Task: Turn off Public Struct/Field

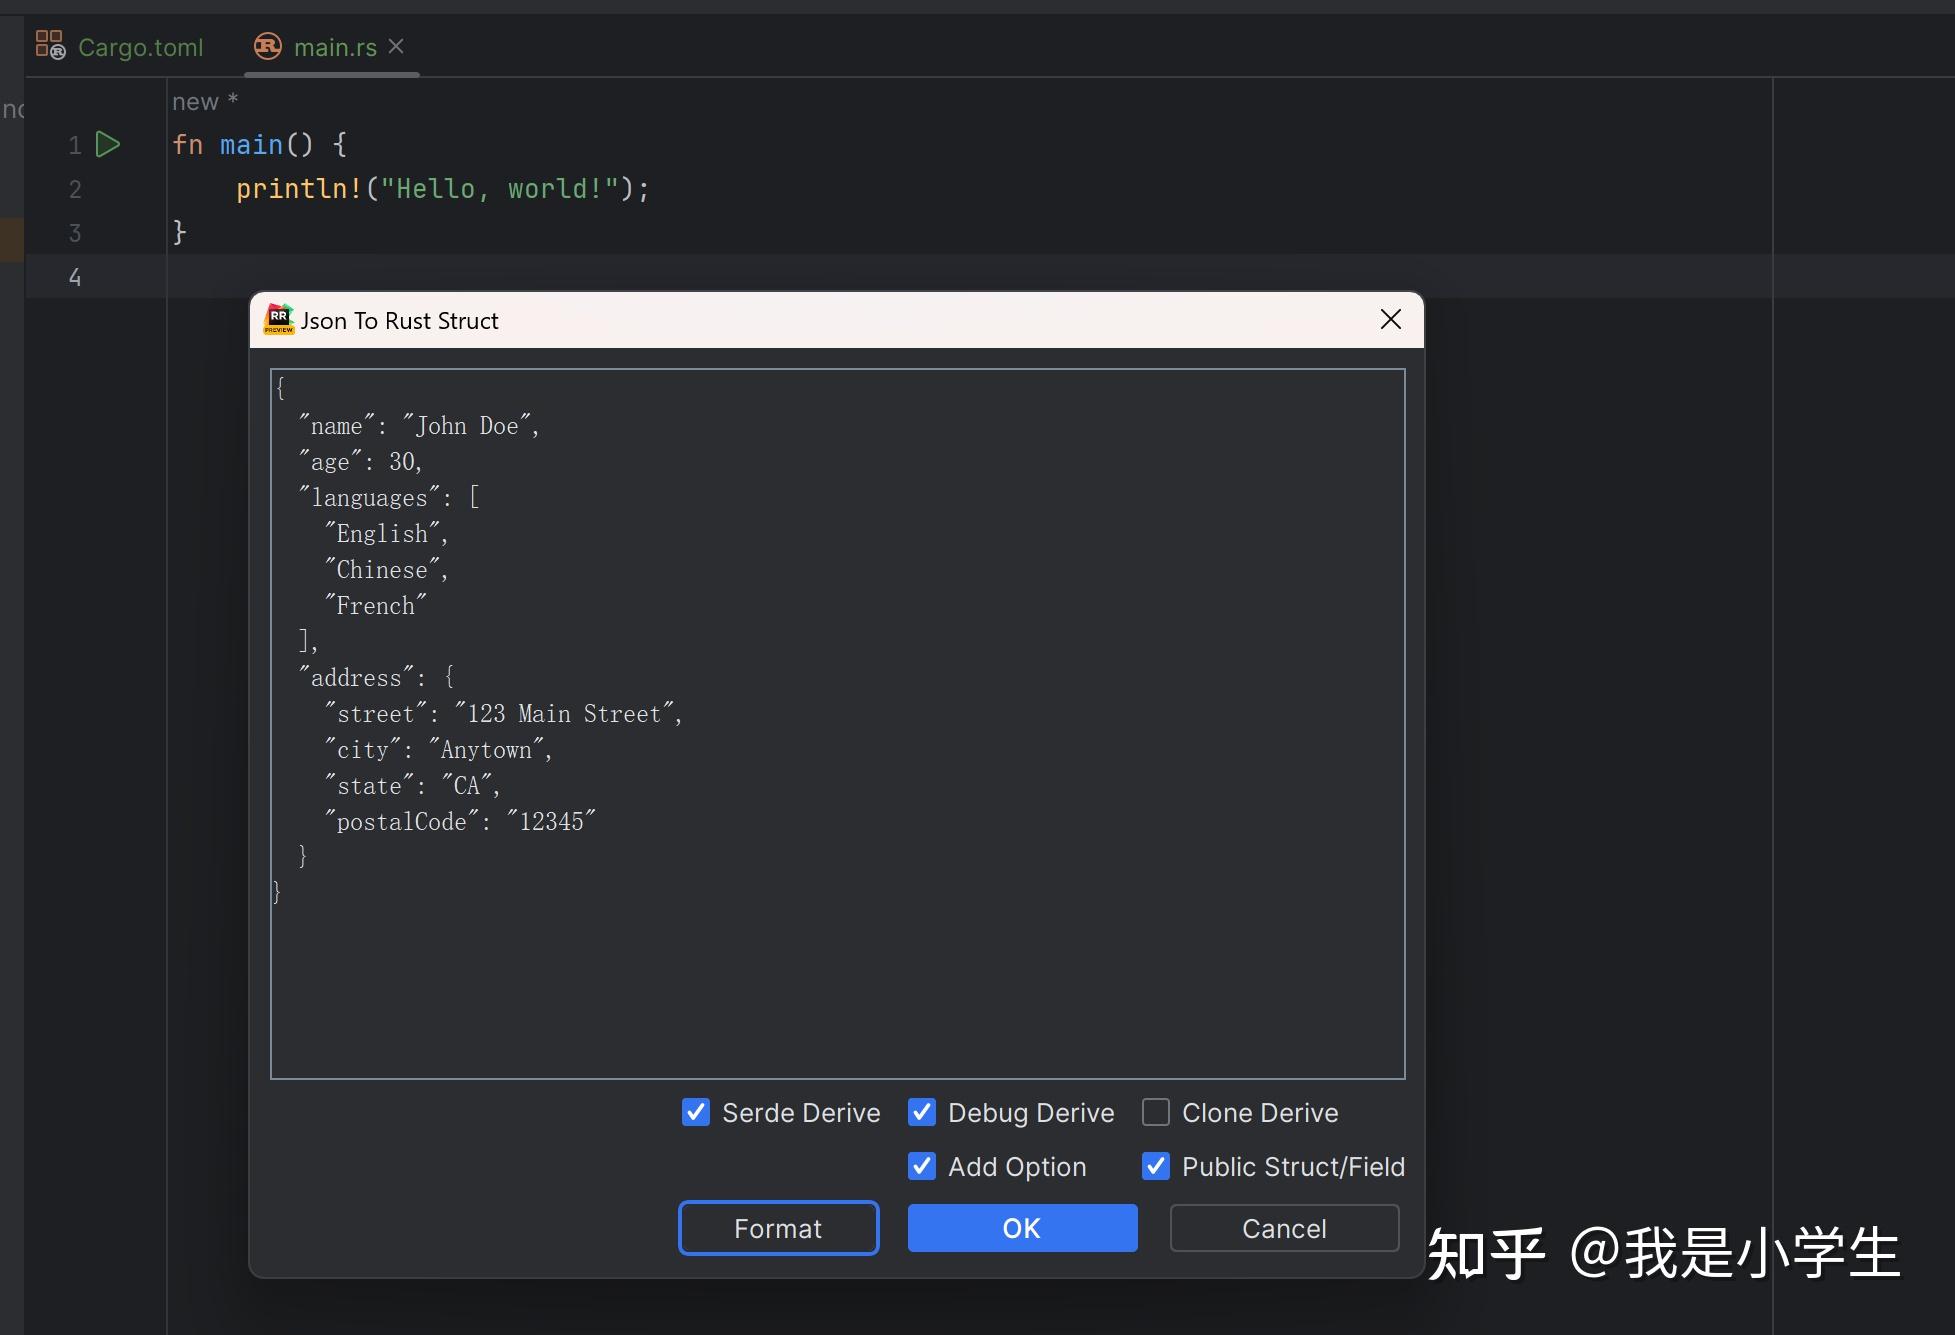Action: click(x=1156, y=1166)
